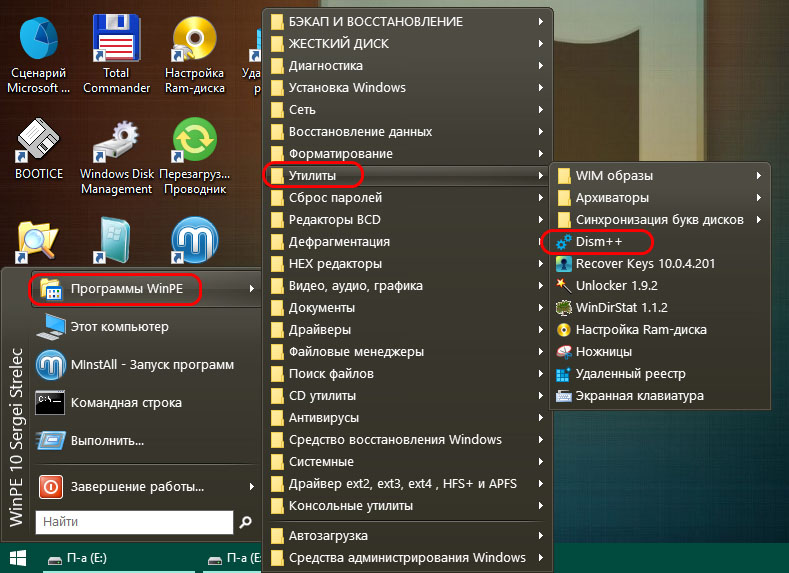
Task: Open the Выполнить... run dialog
Action: pos(146,441)
